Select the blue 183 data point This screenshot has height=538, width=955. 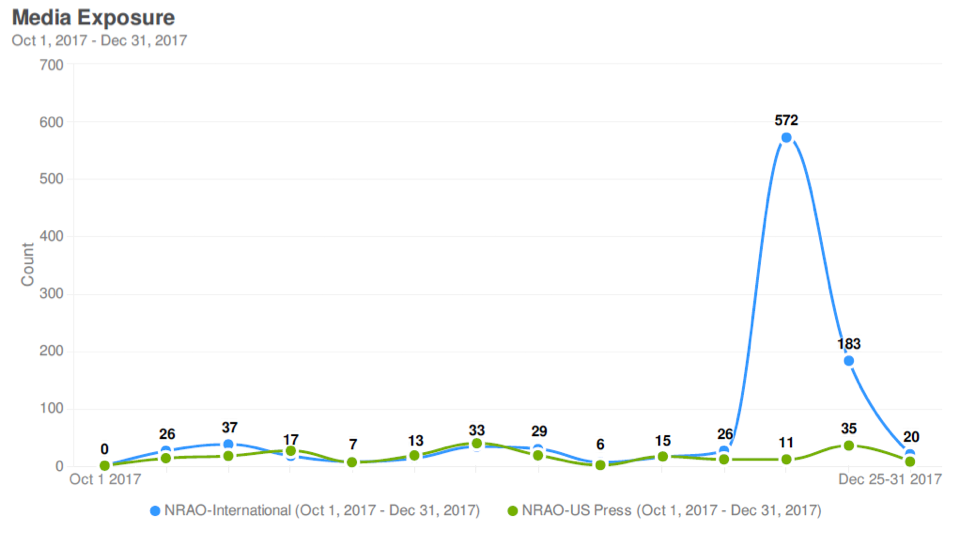pyautogui.click(x=849, y=361)
